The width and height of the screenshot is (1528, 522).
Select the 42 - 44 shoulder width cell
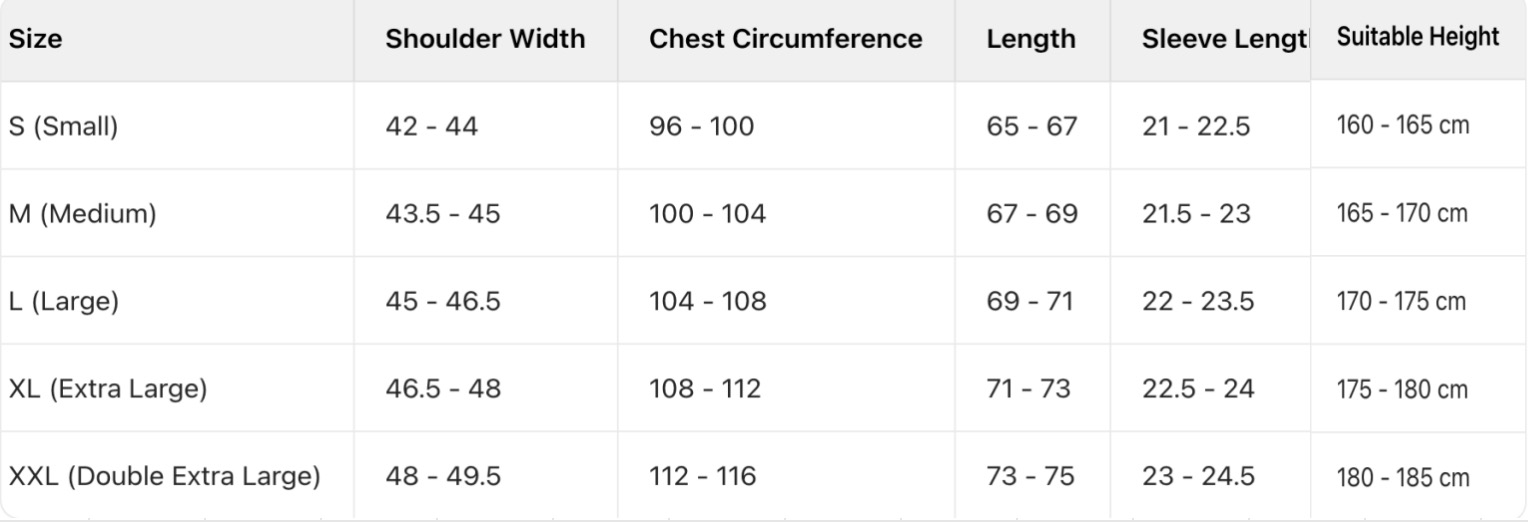[x=432, y=128]
